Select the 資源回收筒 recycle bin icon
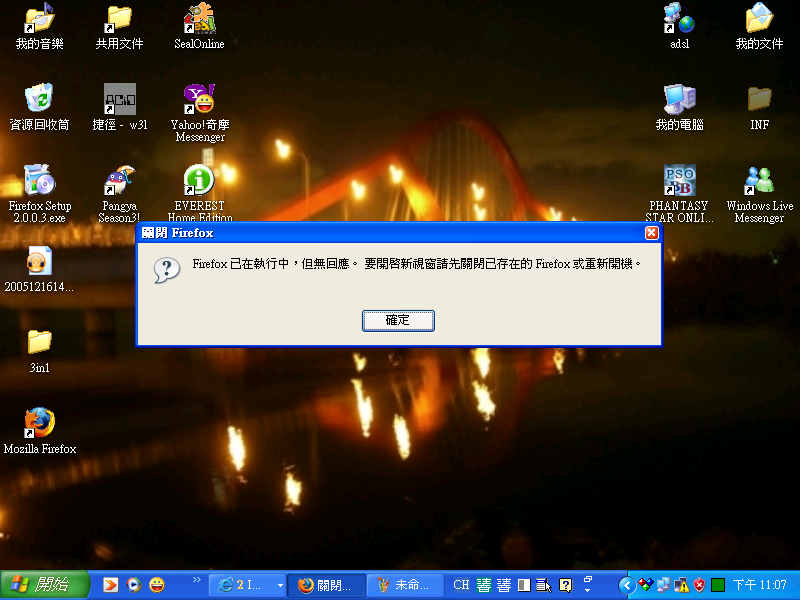800x600 pixels. [39, 100]
